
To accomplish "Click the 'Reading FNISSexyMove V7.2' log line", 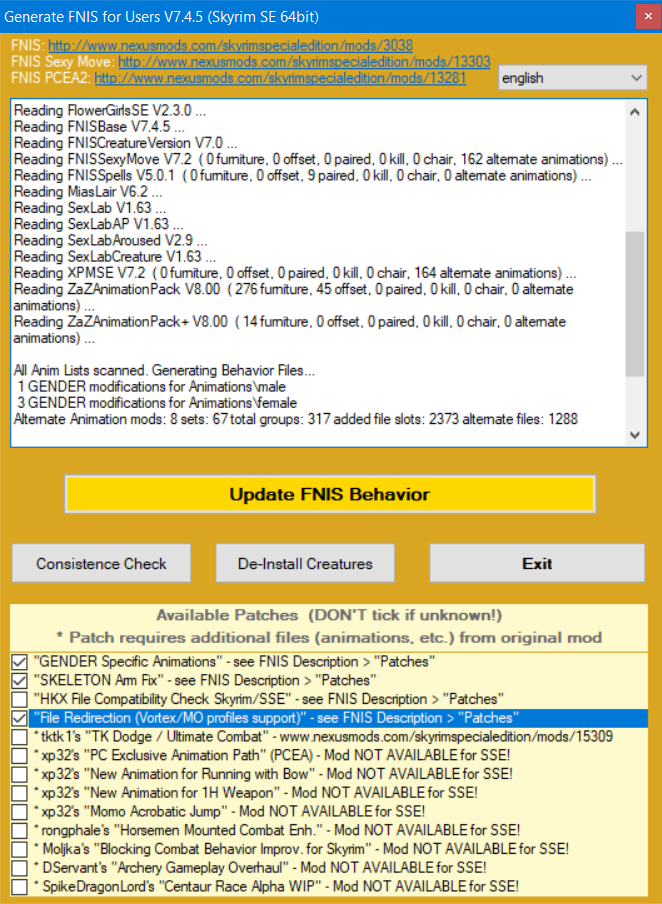I will pos(318,159).
